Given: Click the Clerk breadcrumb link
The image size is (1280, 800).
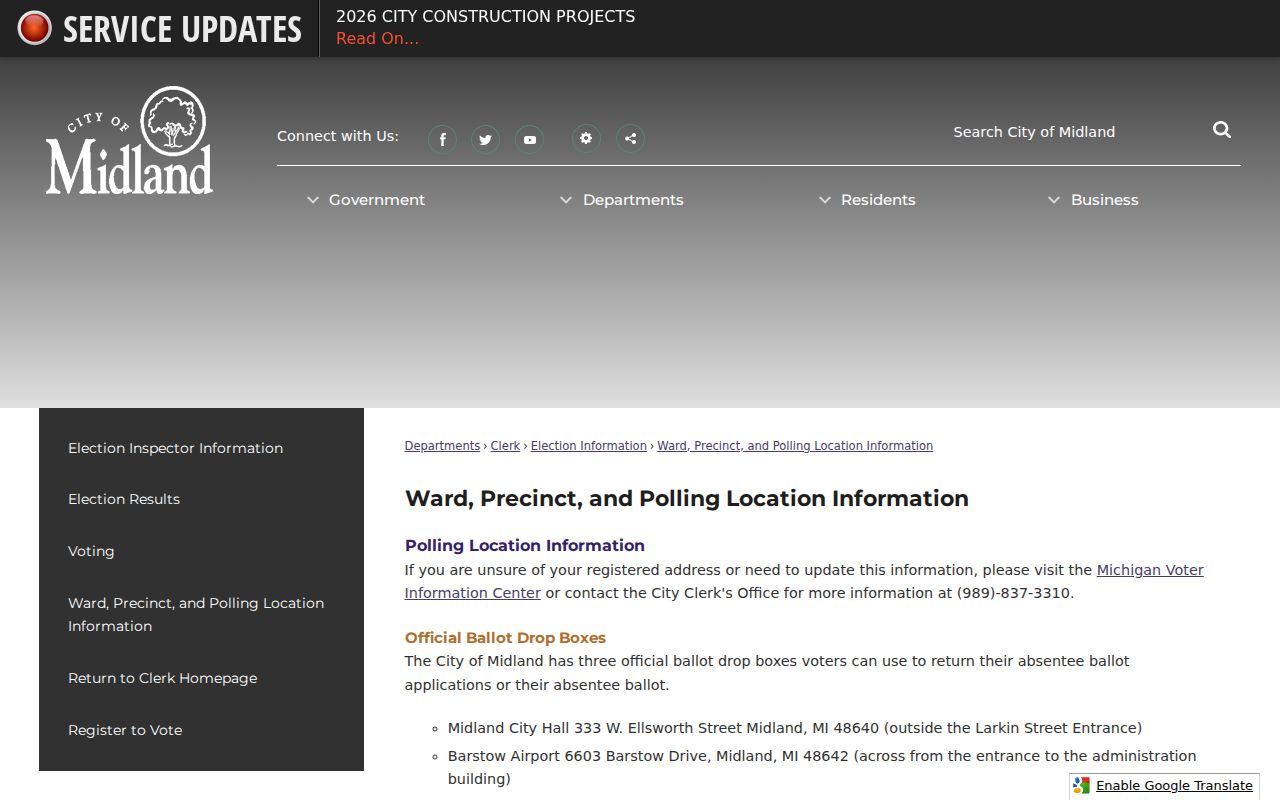Looking at the screenshot, I should 505,446.
